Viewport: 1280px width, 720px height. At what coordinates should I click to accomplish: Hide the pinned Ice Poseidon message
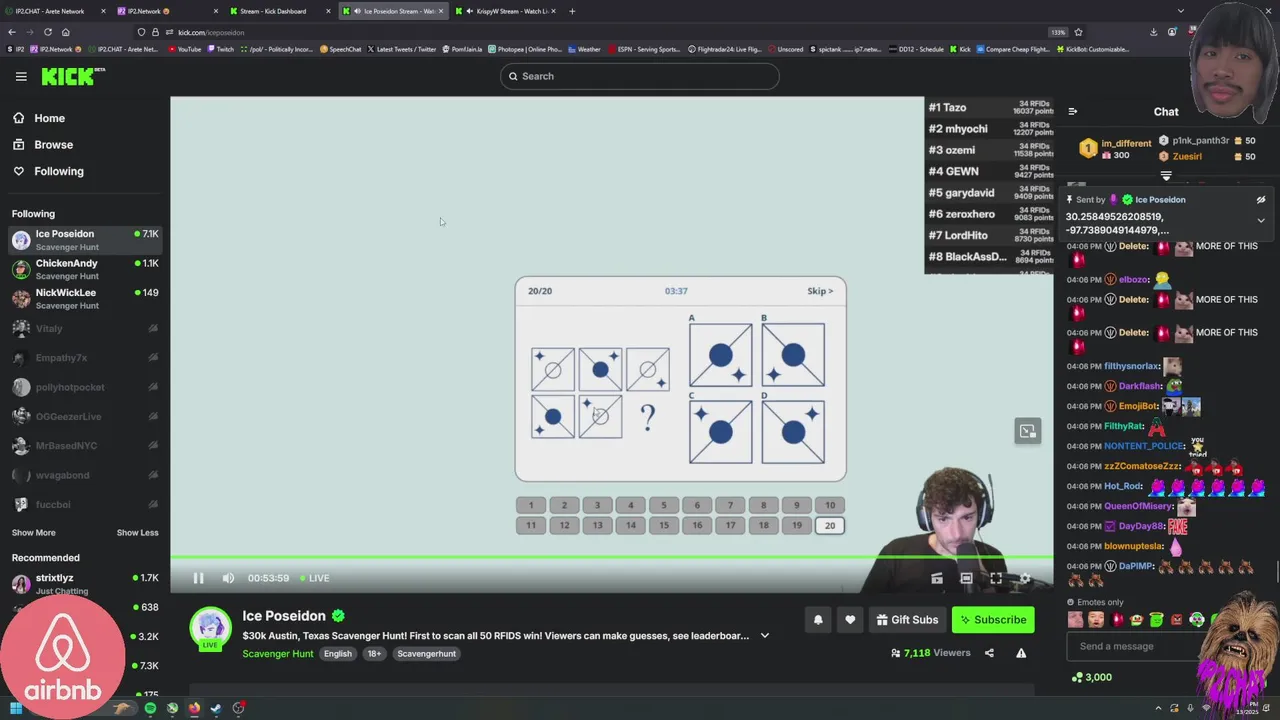1261,200
